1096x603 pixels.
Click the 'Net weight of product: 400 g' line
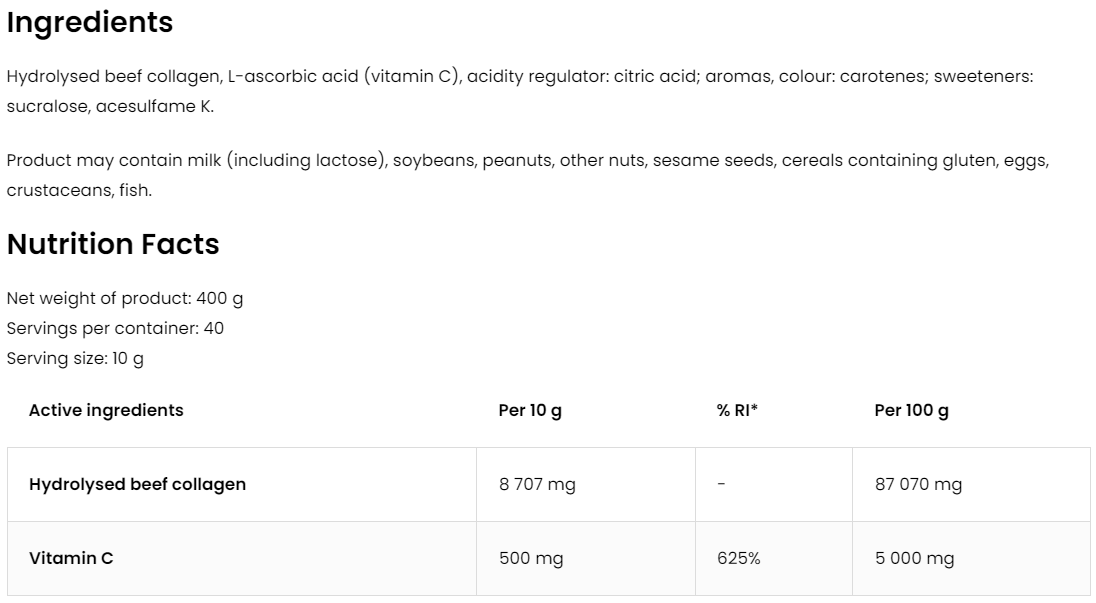pos(125,298)
